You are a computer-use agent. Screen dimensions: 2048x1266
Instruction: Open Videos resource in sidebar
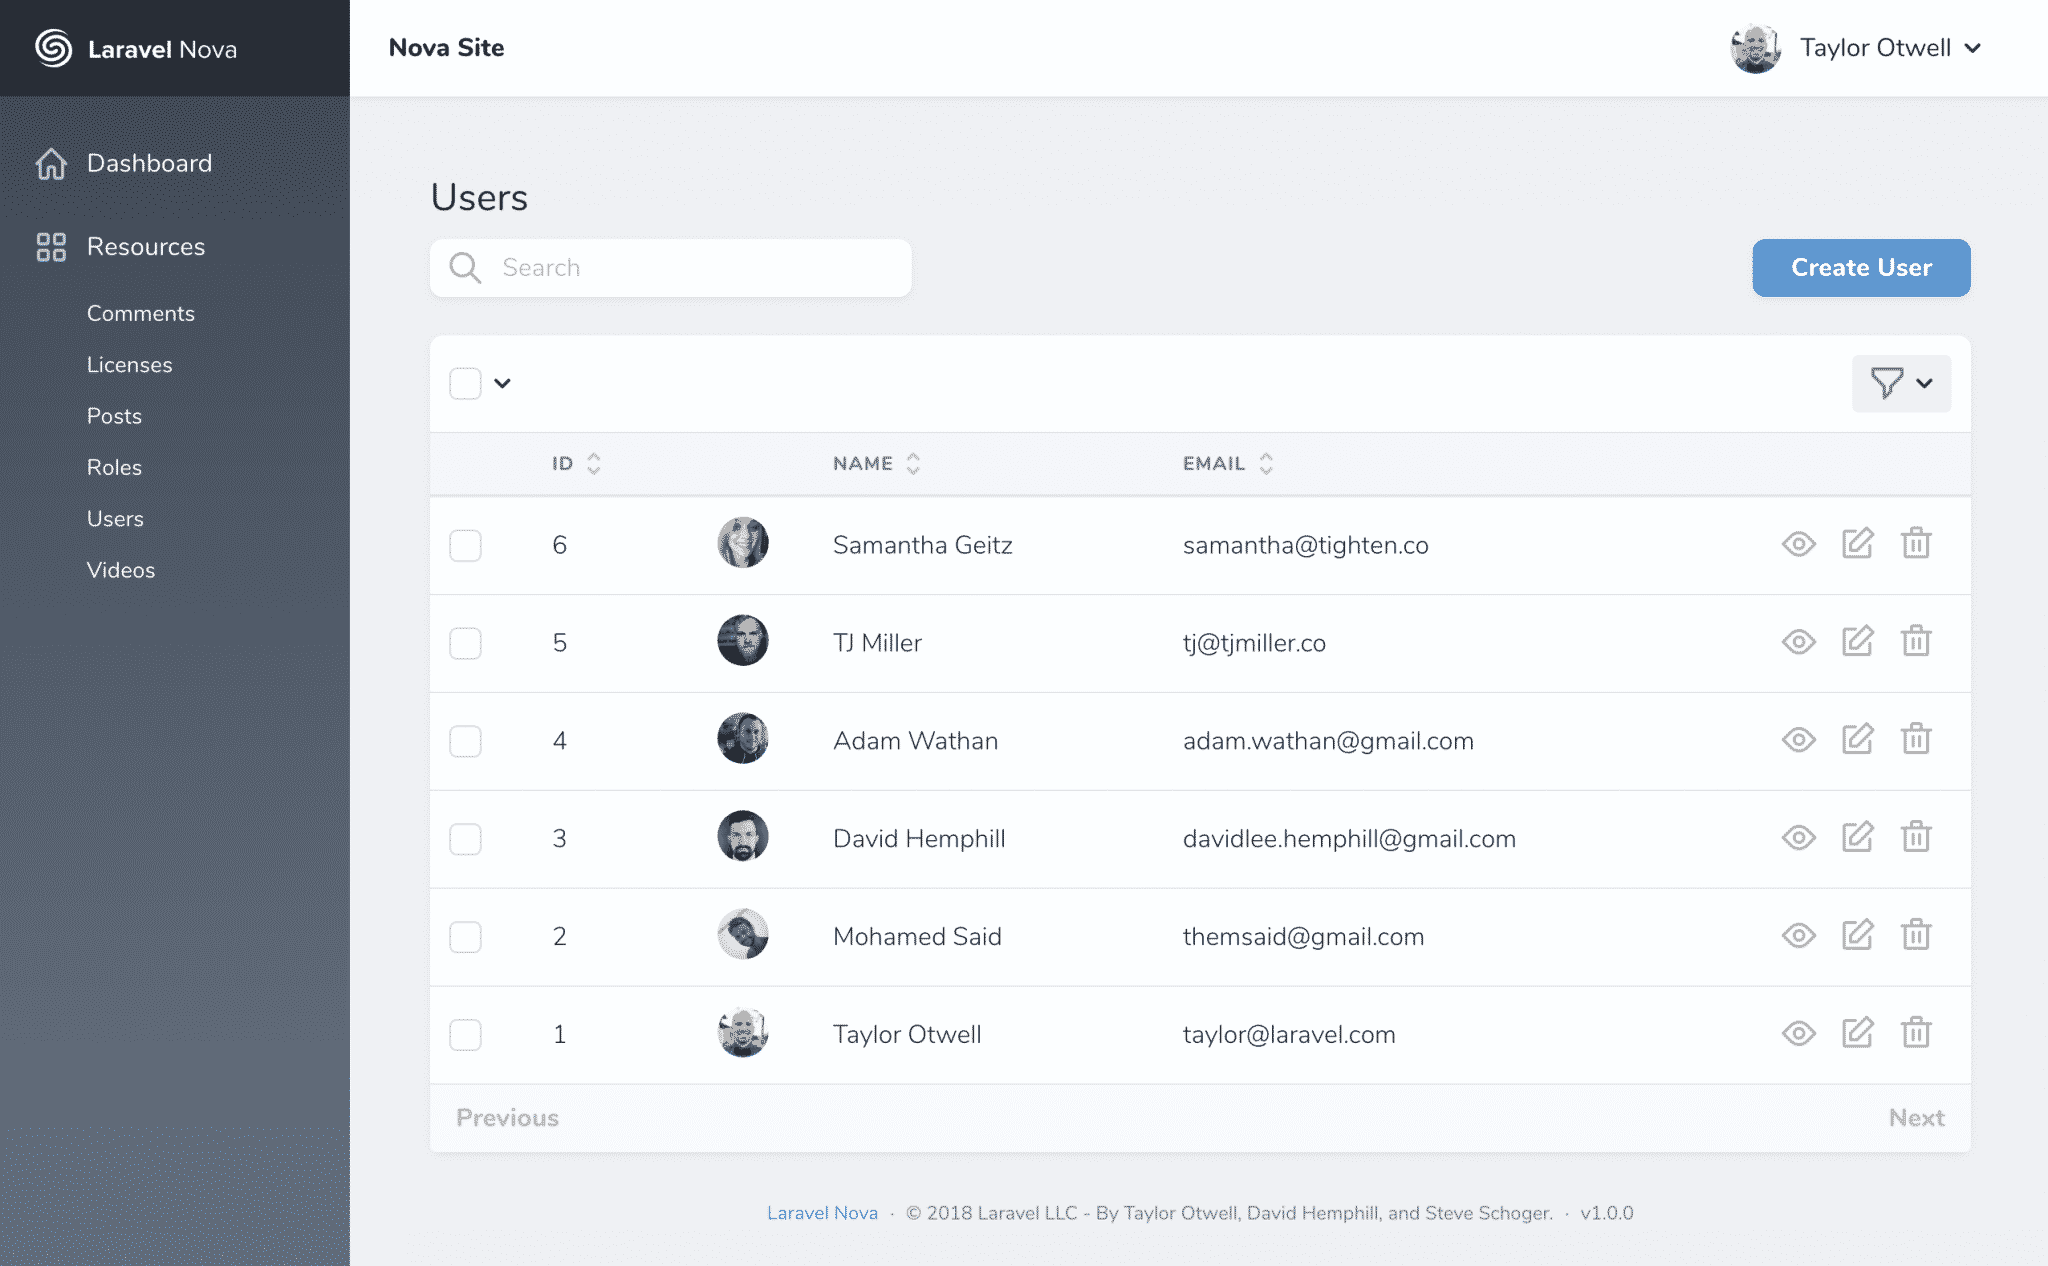(x=121, y=570)
